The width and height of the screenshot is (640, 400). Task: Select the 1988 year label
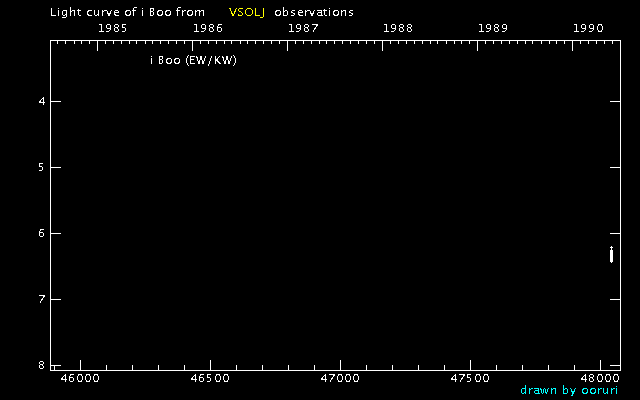tap(398, 28)
